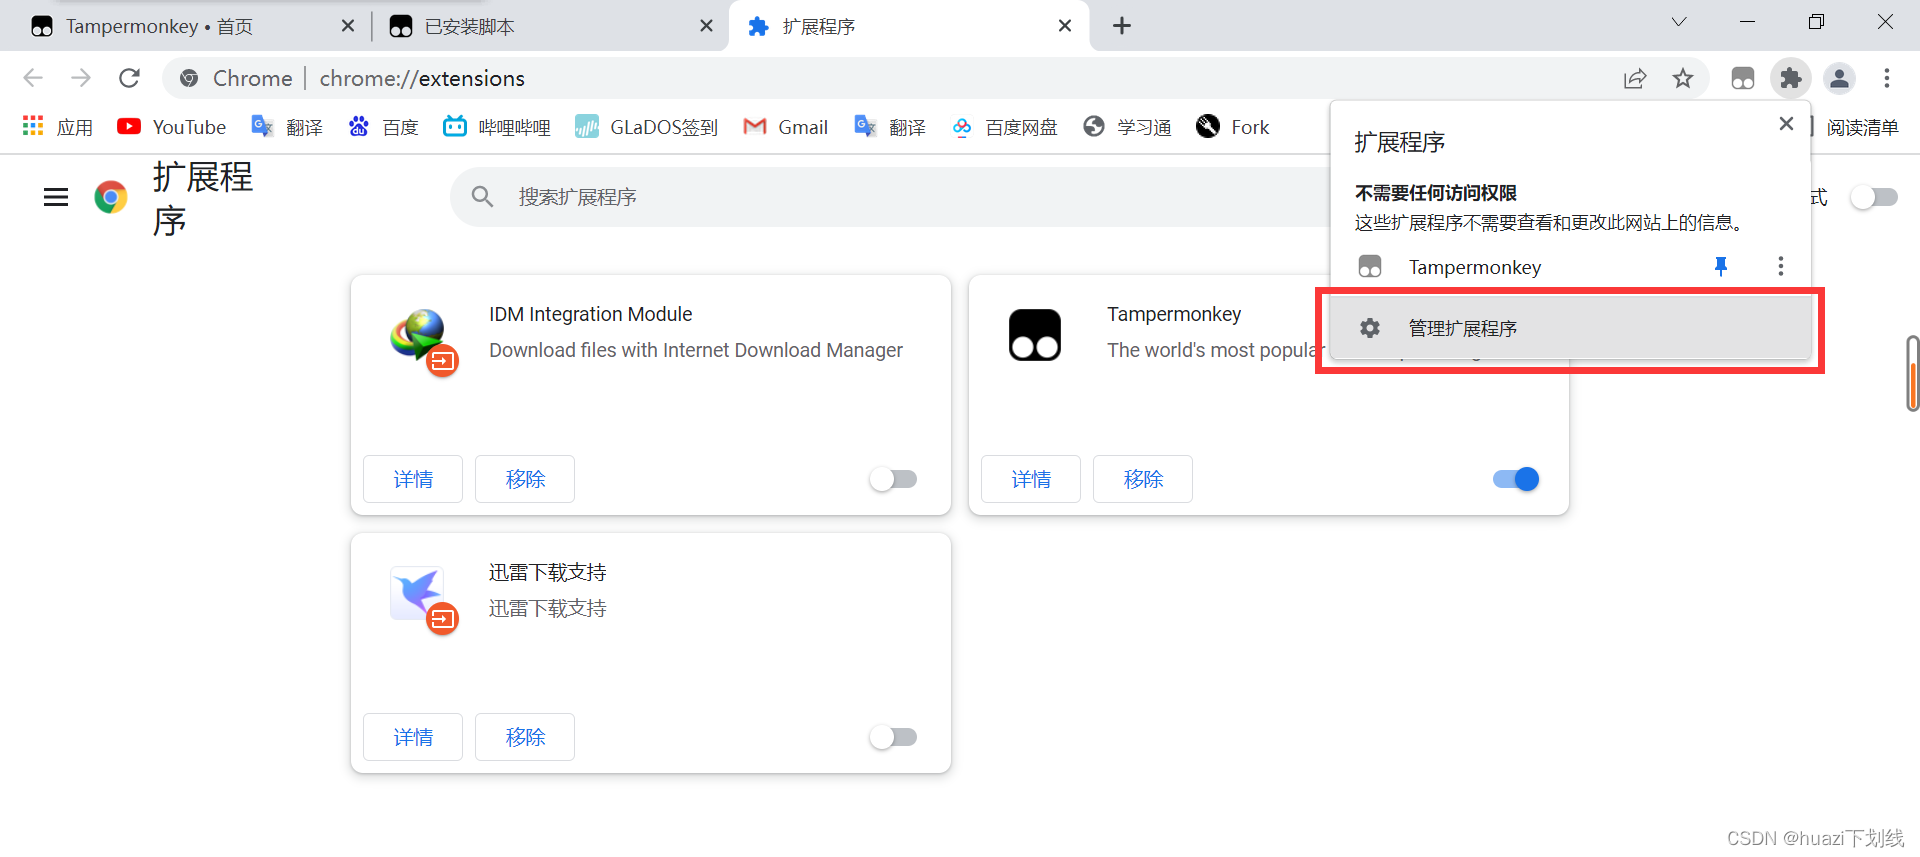The image size is (1920, 857).
Task: Close the 已安装脚本 tab
Action: click(706, 26)
